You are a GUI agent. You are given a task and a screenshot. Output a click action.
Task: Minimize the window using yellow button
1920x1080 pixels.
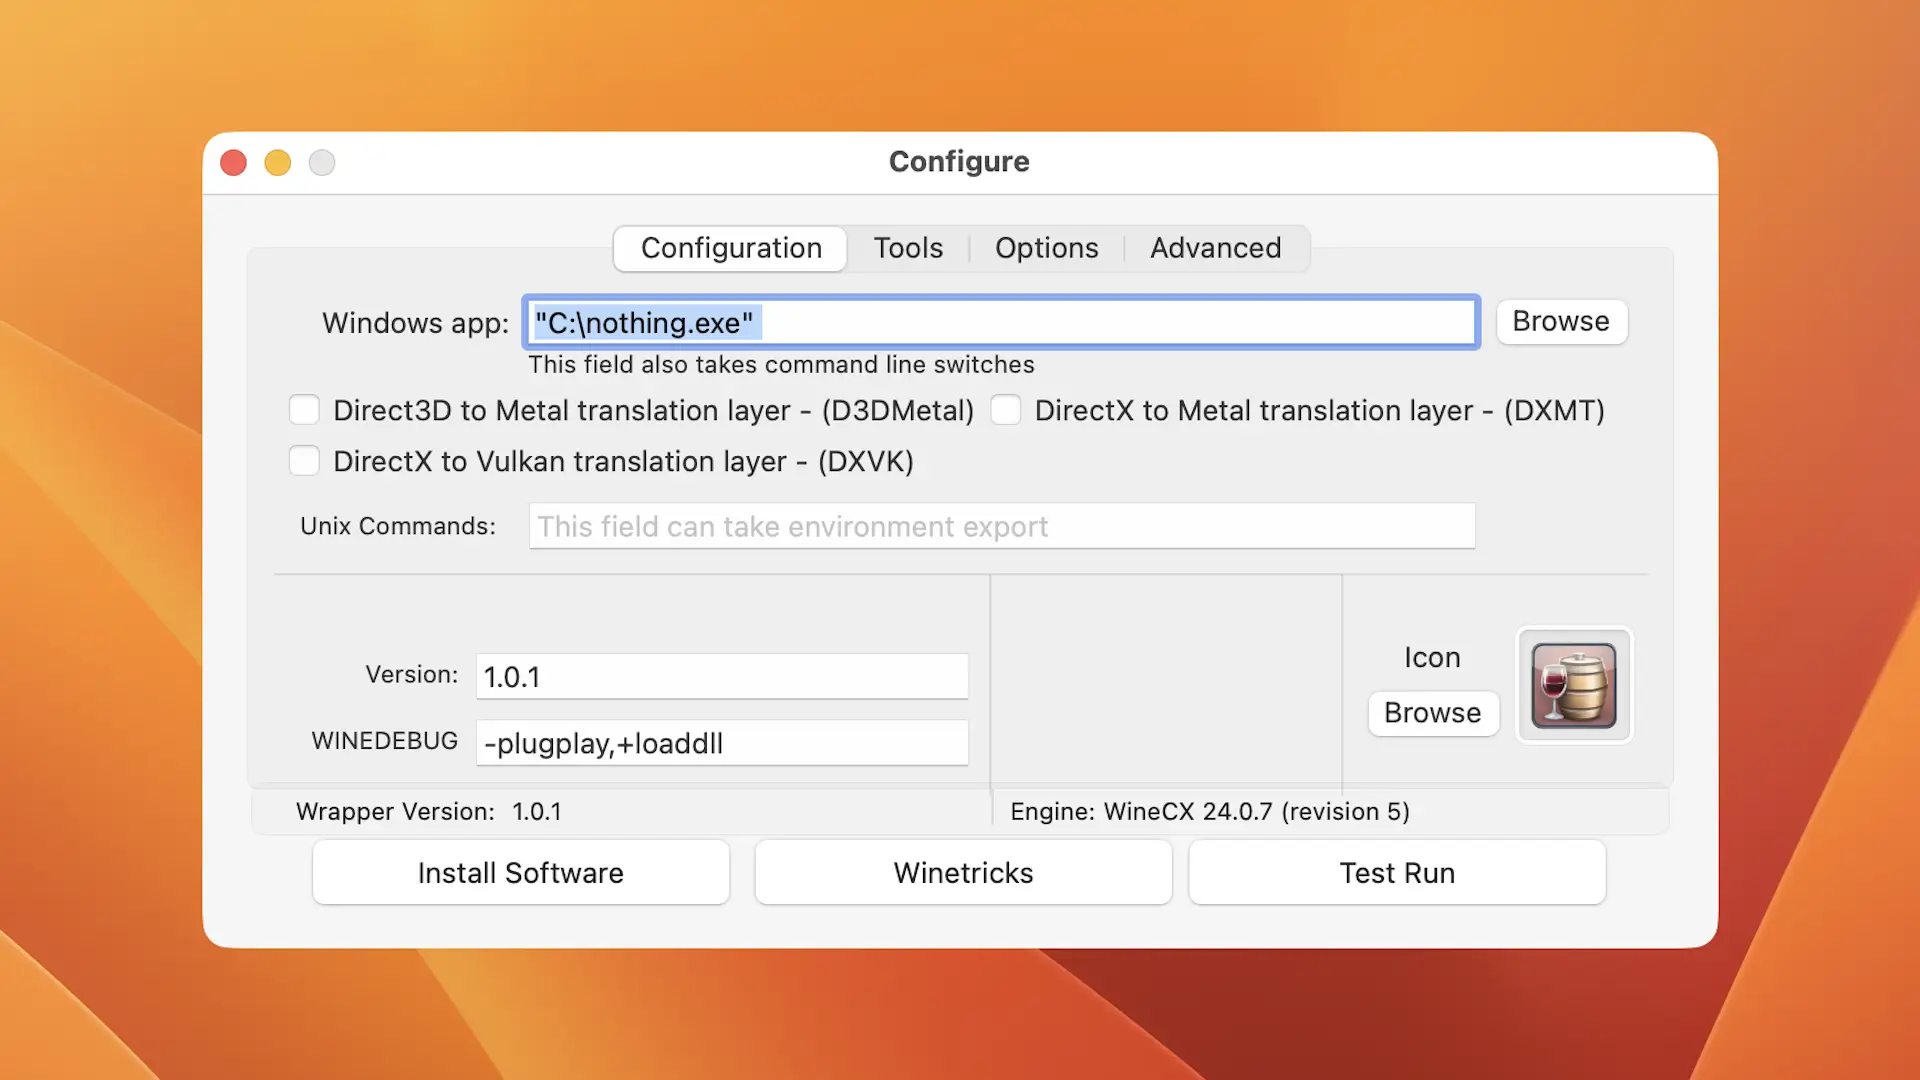click(x=278, y=162)
